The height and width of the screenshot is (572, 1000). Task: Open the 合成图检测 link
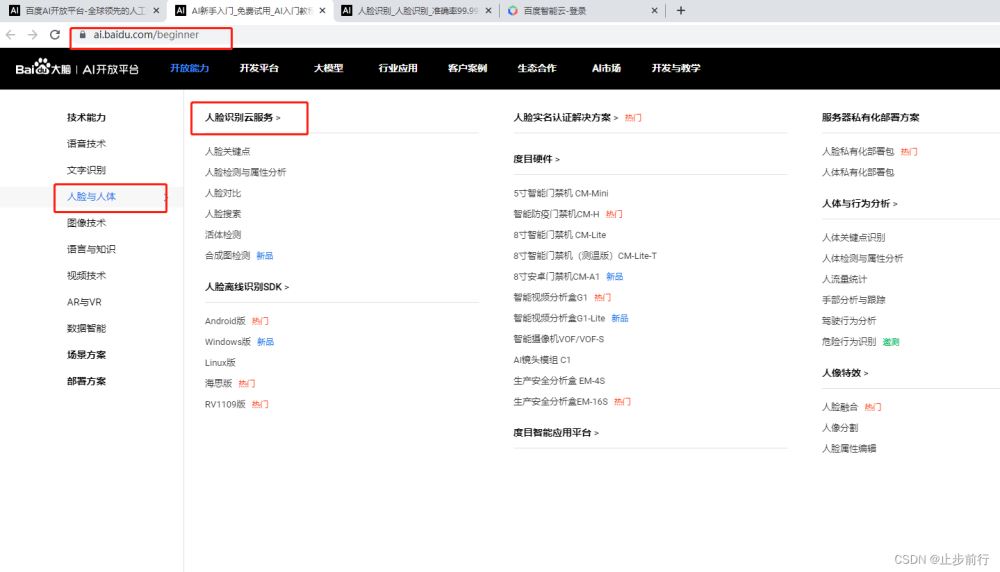[228, 256]
